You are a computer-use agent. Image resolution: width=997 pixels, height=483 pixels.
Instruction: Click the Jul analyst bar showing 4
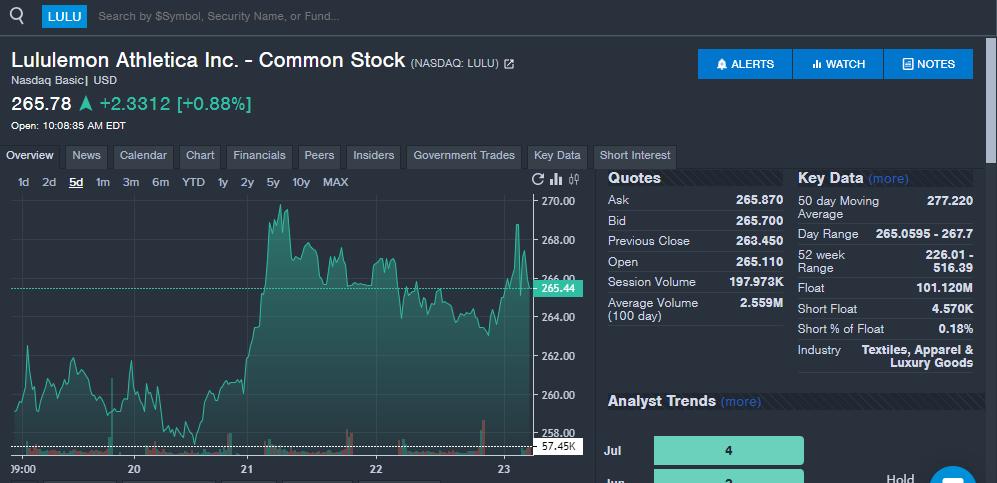pos(729,451)
